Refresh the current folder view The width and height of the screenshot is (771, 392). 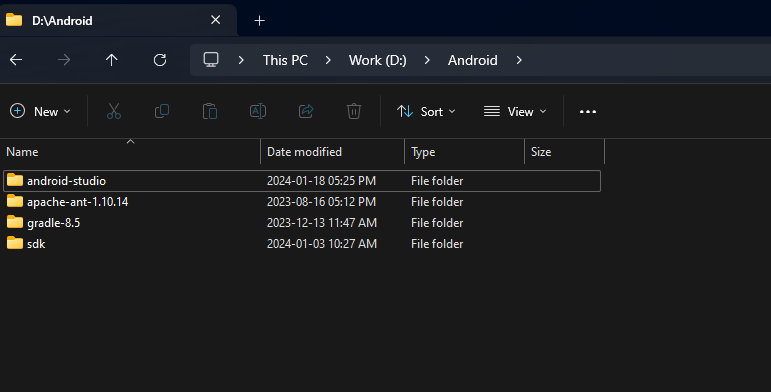[x=160, y=60]
